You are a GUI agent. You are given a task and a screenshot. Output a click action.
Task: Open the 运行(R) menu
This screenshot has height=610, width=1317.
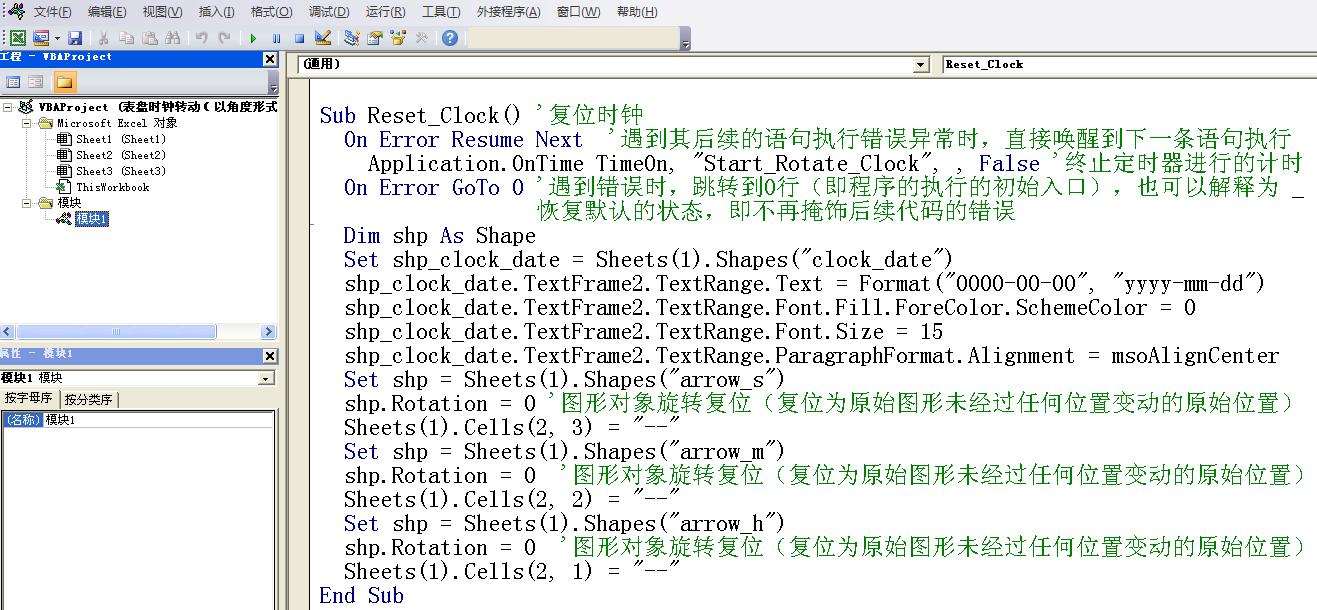(x=384, y=12)
